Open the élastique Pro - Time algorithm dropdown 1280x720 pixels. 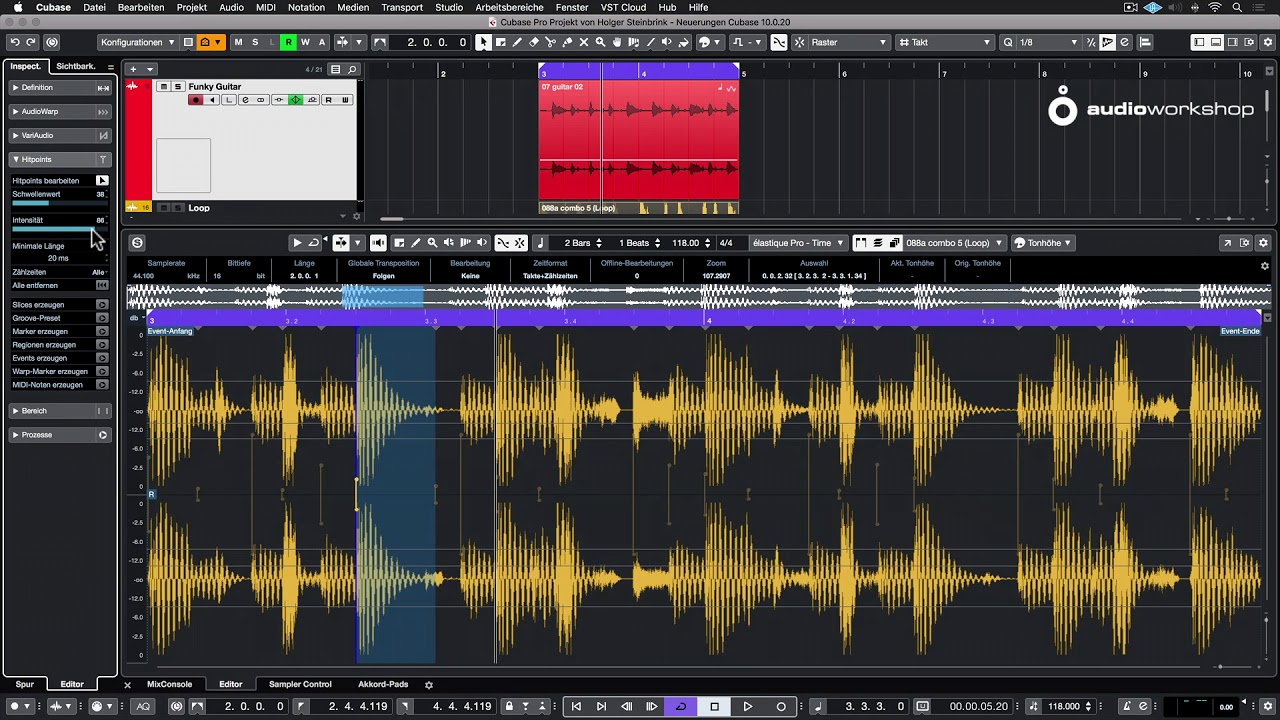(797, 243)
